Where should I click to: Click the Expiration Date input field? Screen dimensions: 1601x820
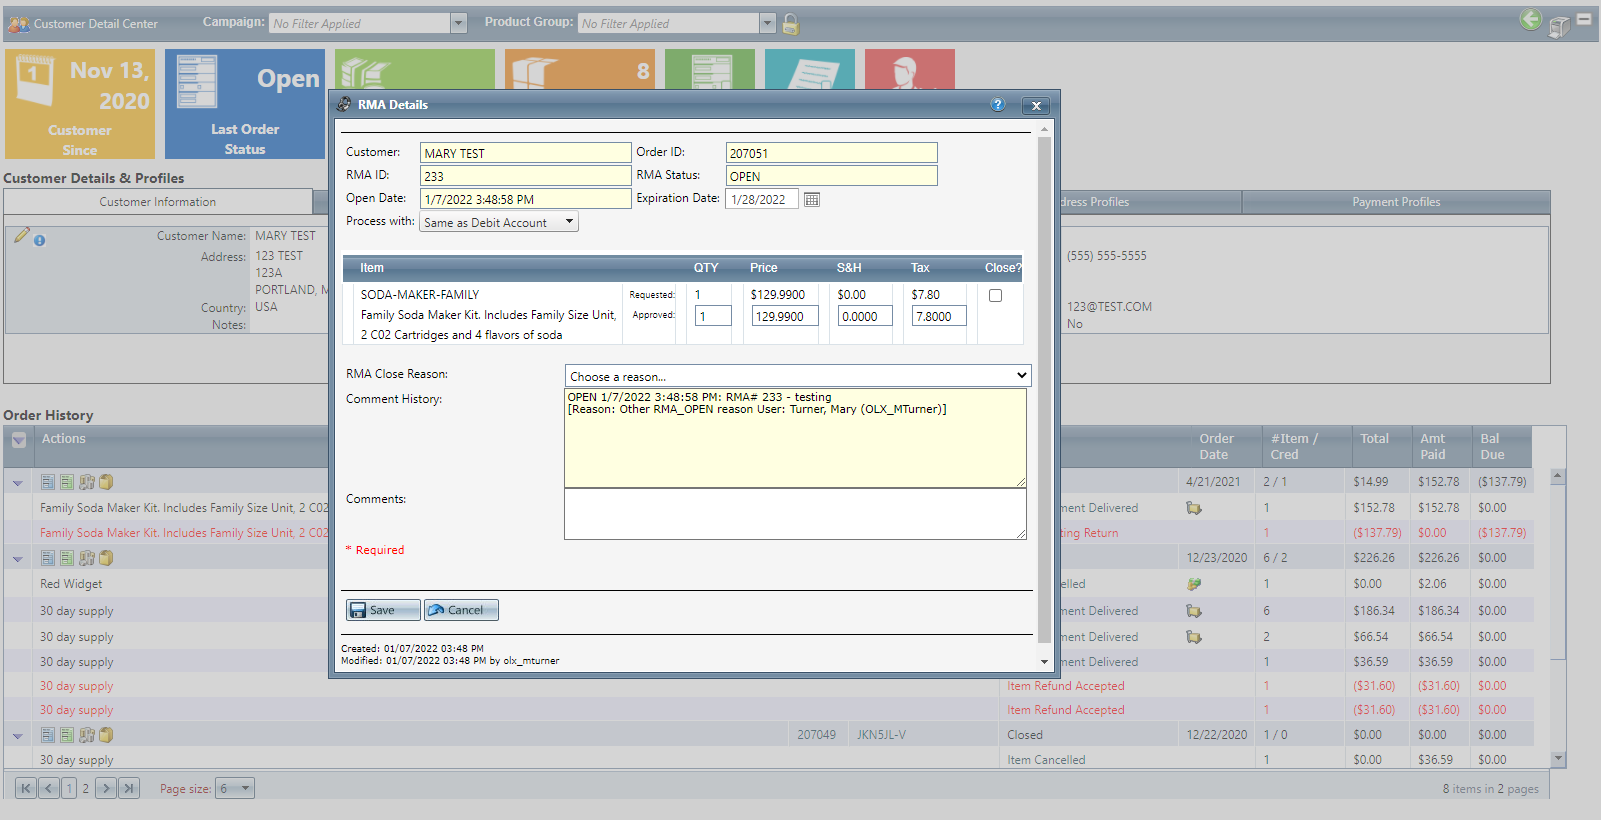[x=762, y=199]
